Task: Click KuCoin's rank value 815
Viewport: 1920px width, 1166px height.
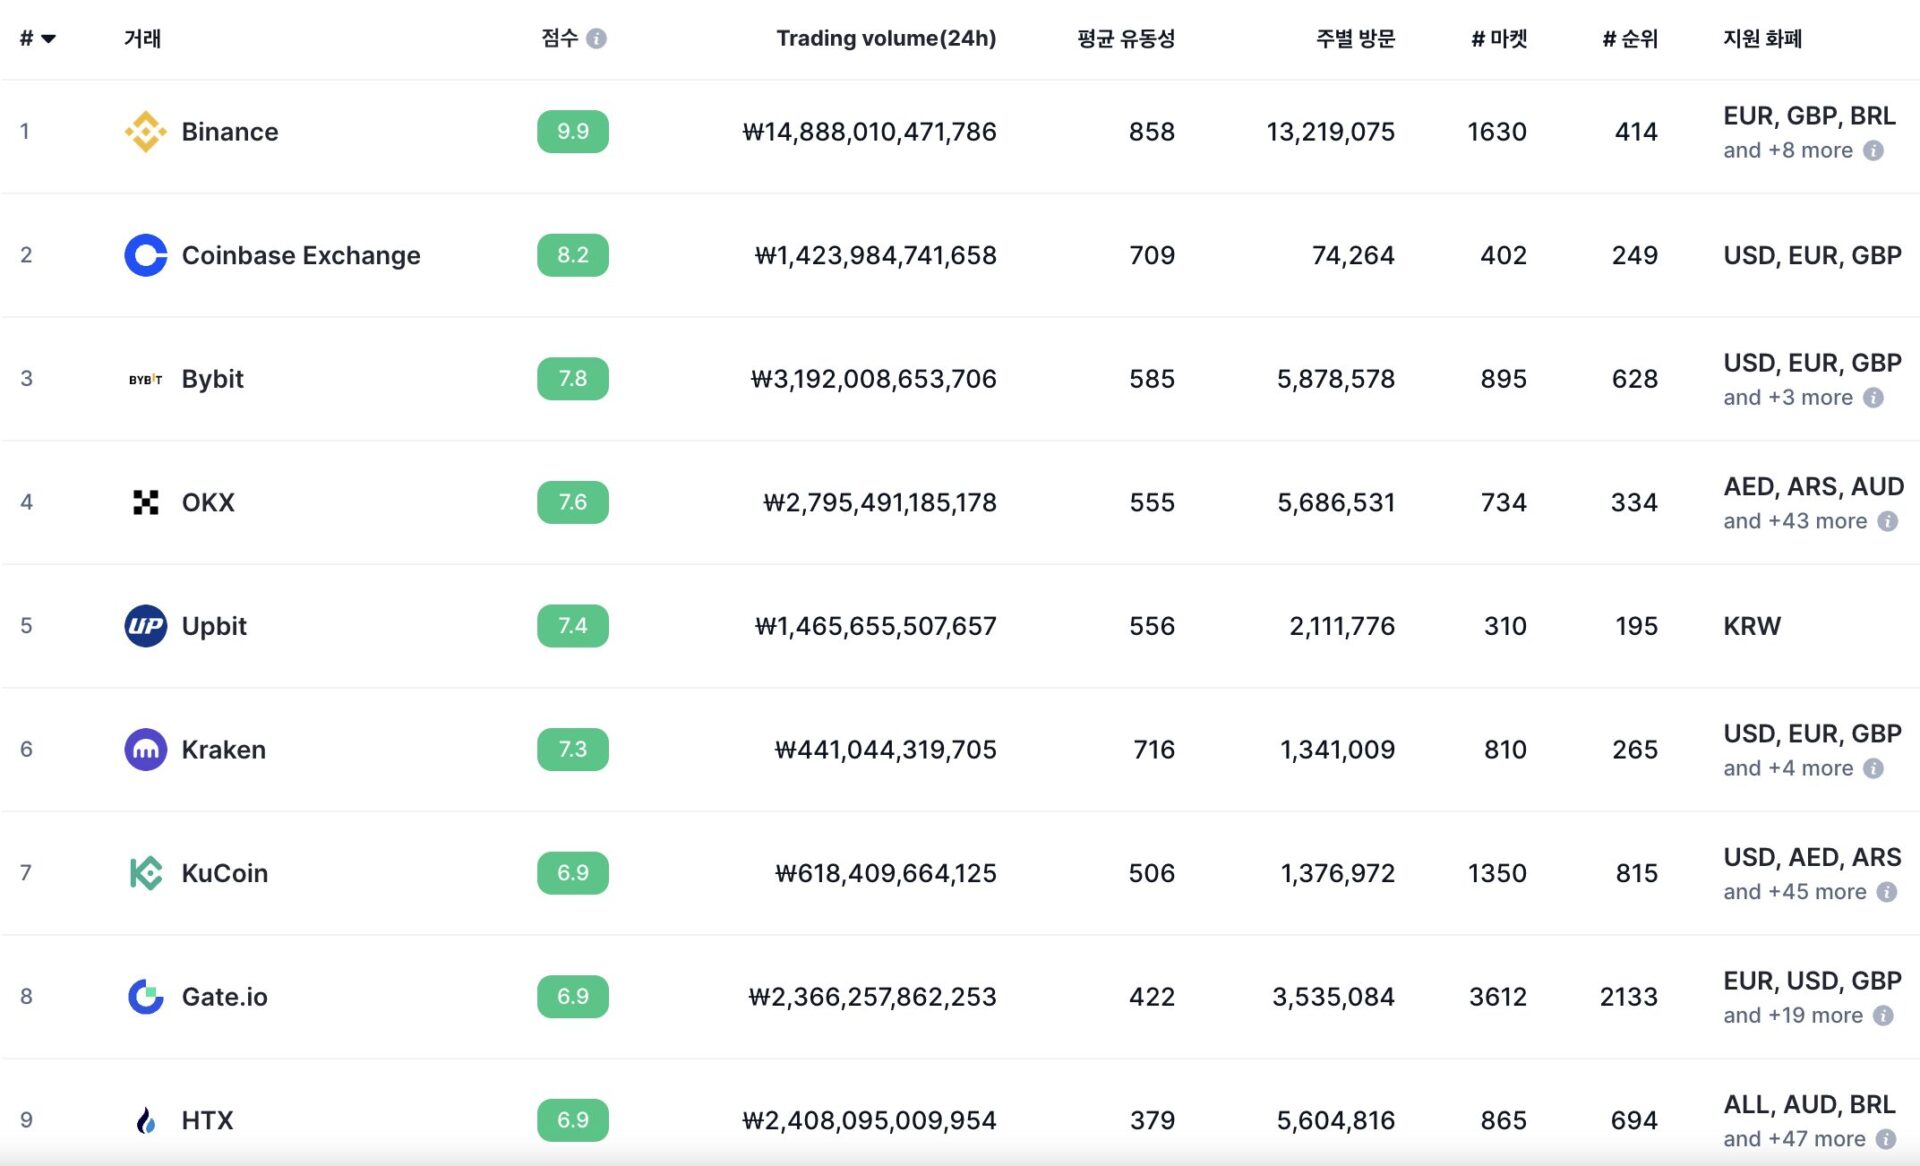Action: [1636, 873]
